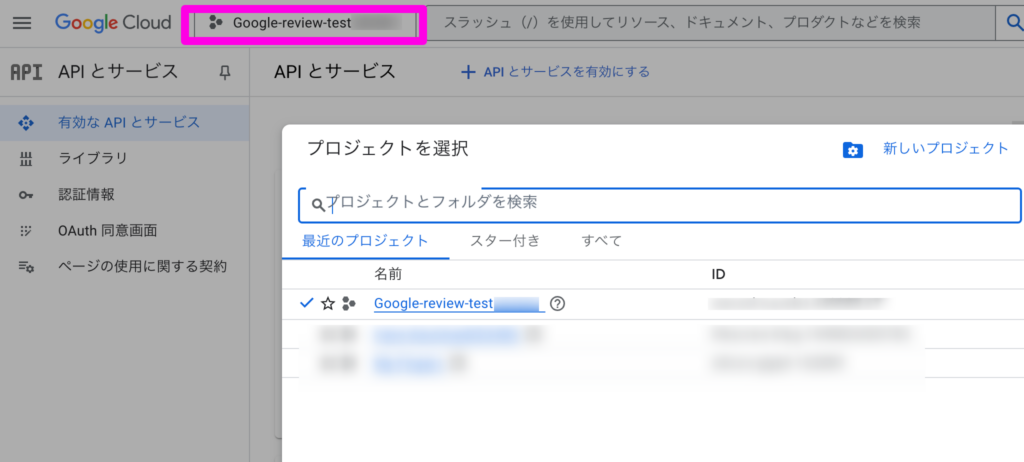Click the ページの使用に関する契約 settings-list icon

[26, 267]
